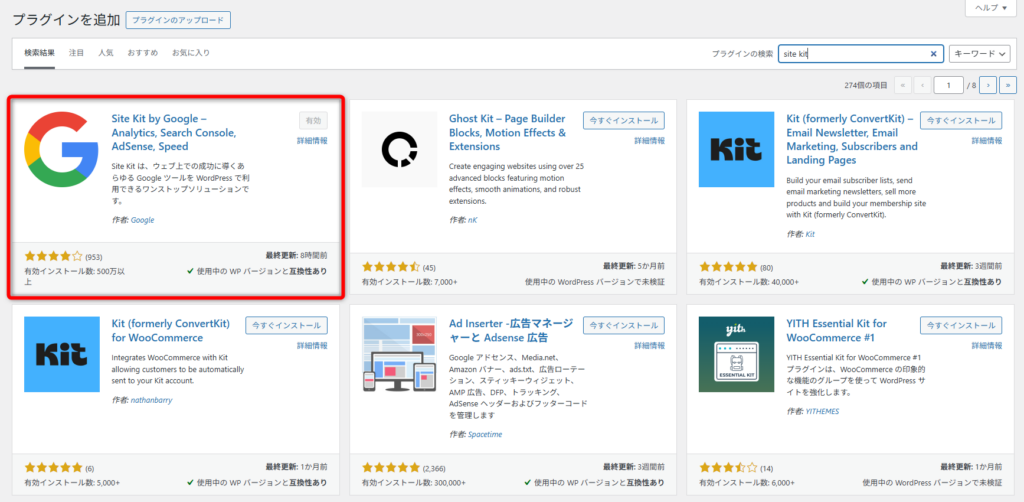Click the 274個の項目 item count text
This screenshot has width=1024, height=502.
[x=866, y=85]
